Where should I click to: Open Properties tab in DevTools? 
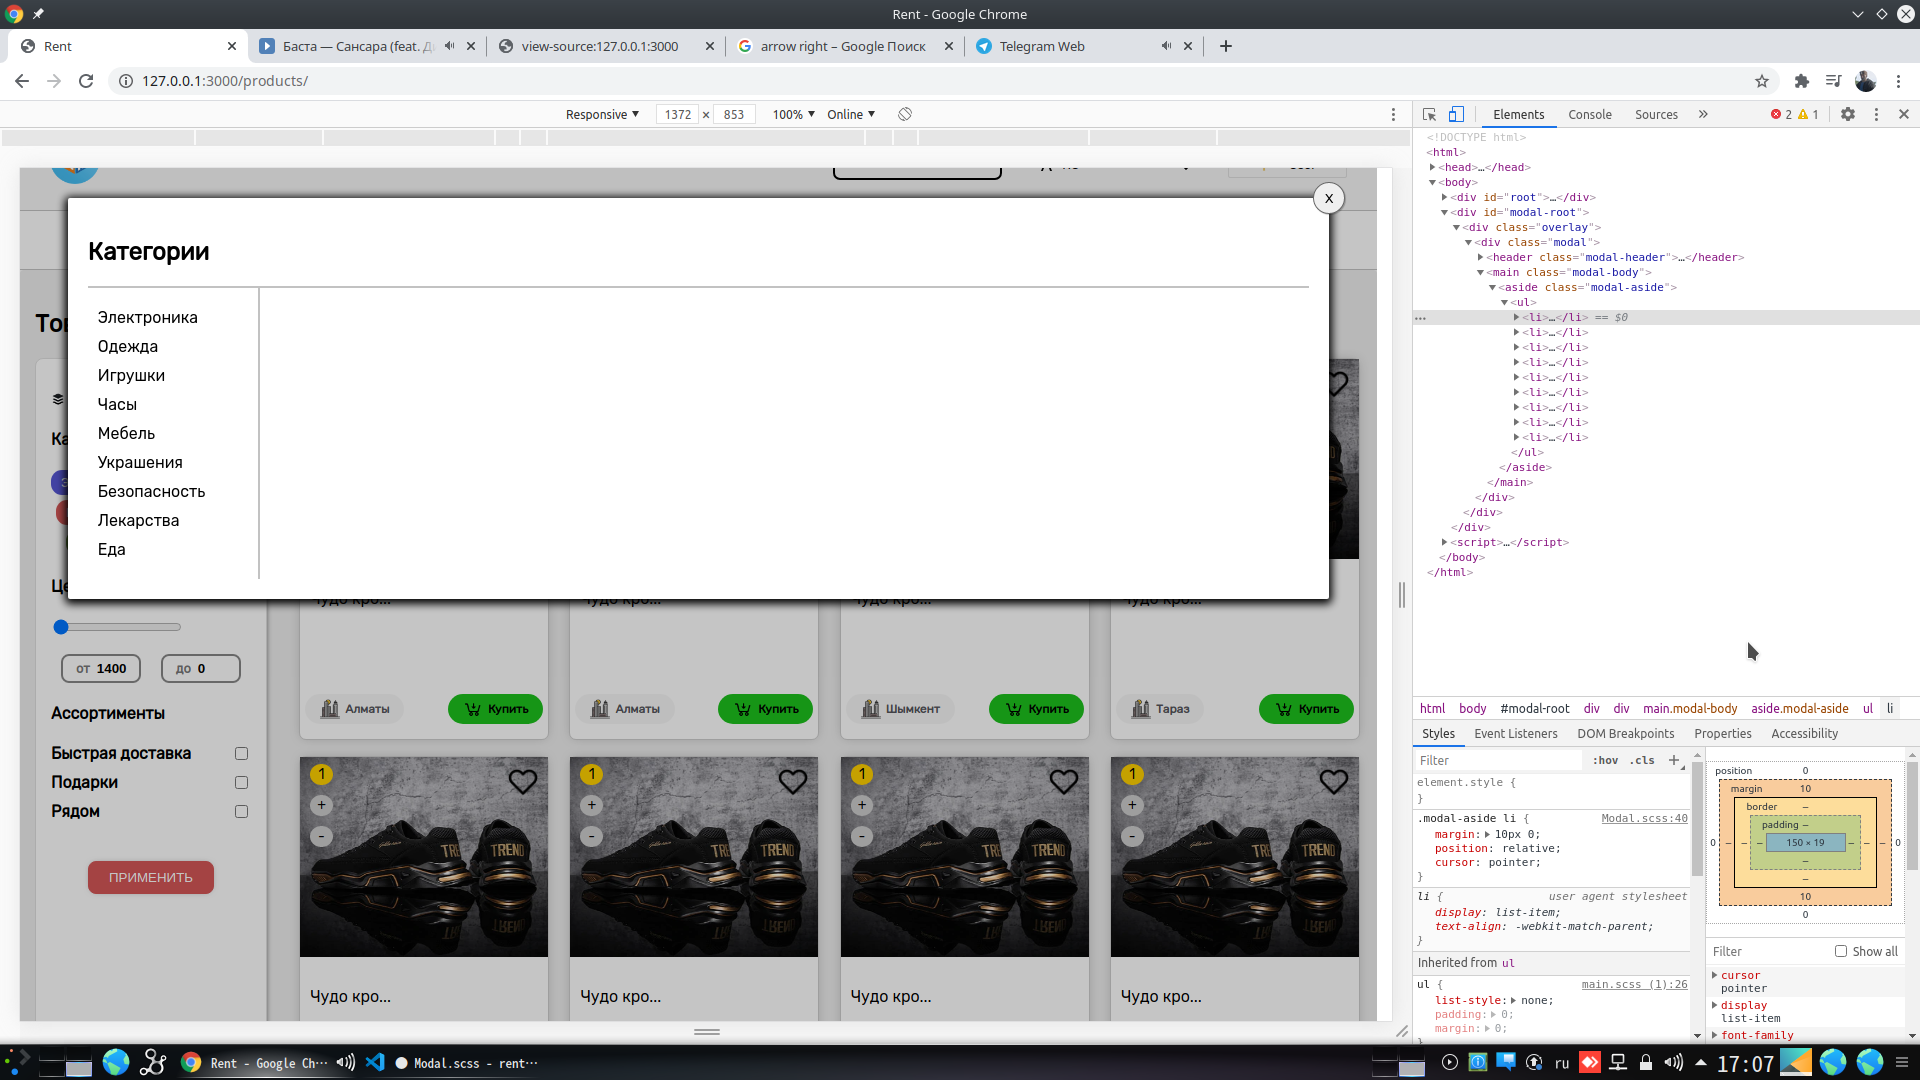pos(1723,733)
